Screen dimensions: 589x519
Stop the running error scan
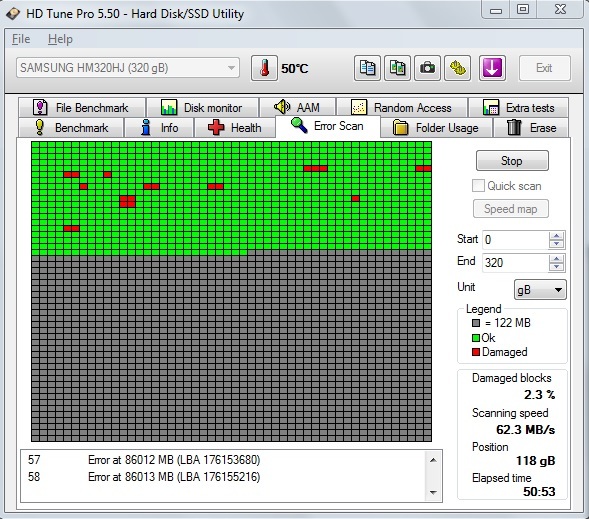pyautogui.click(x=512, y=161)
